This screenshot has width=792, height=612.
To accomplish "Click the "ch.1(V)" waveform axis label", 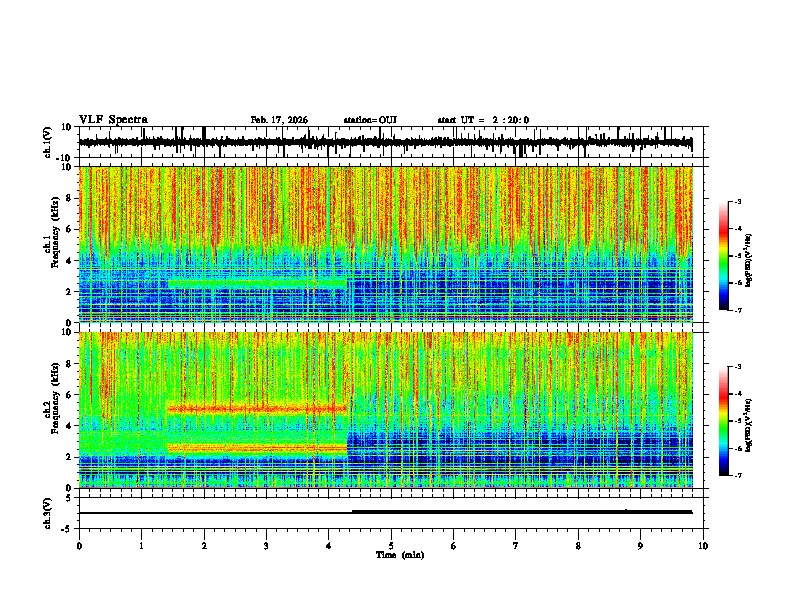I will 48,142.
